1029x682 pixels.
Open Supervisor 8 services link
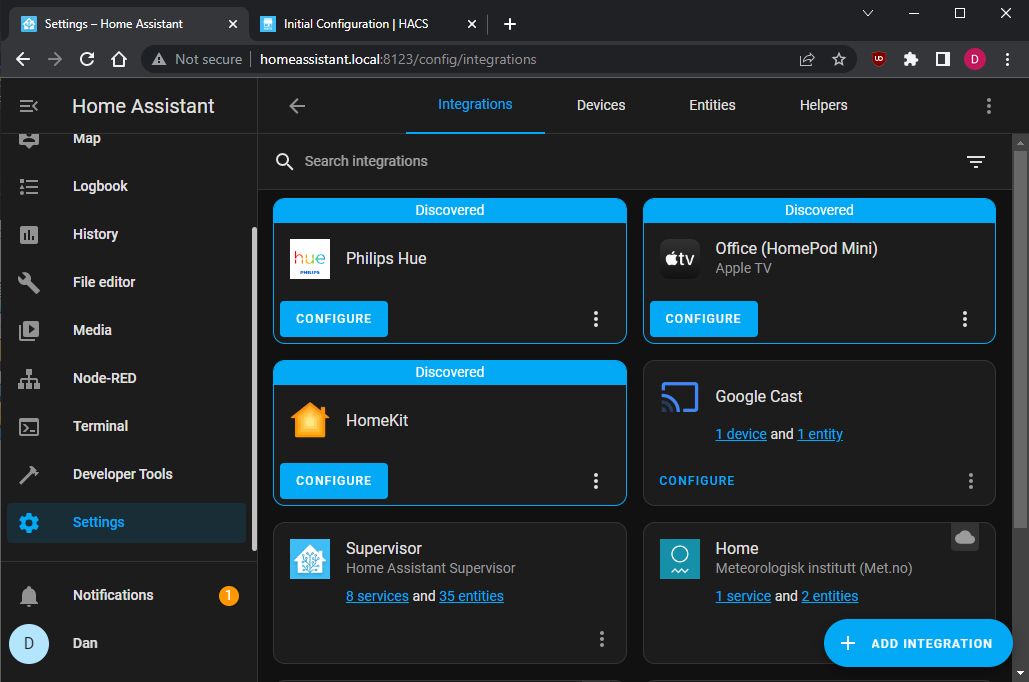click(x=377, y=596)
